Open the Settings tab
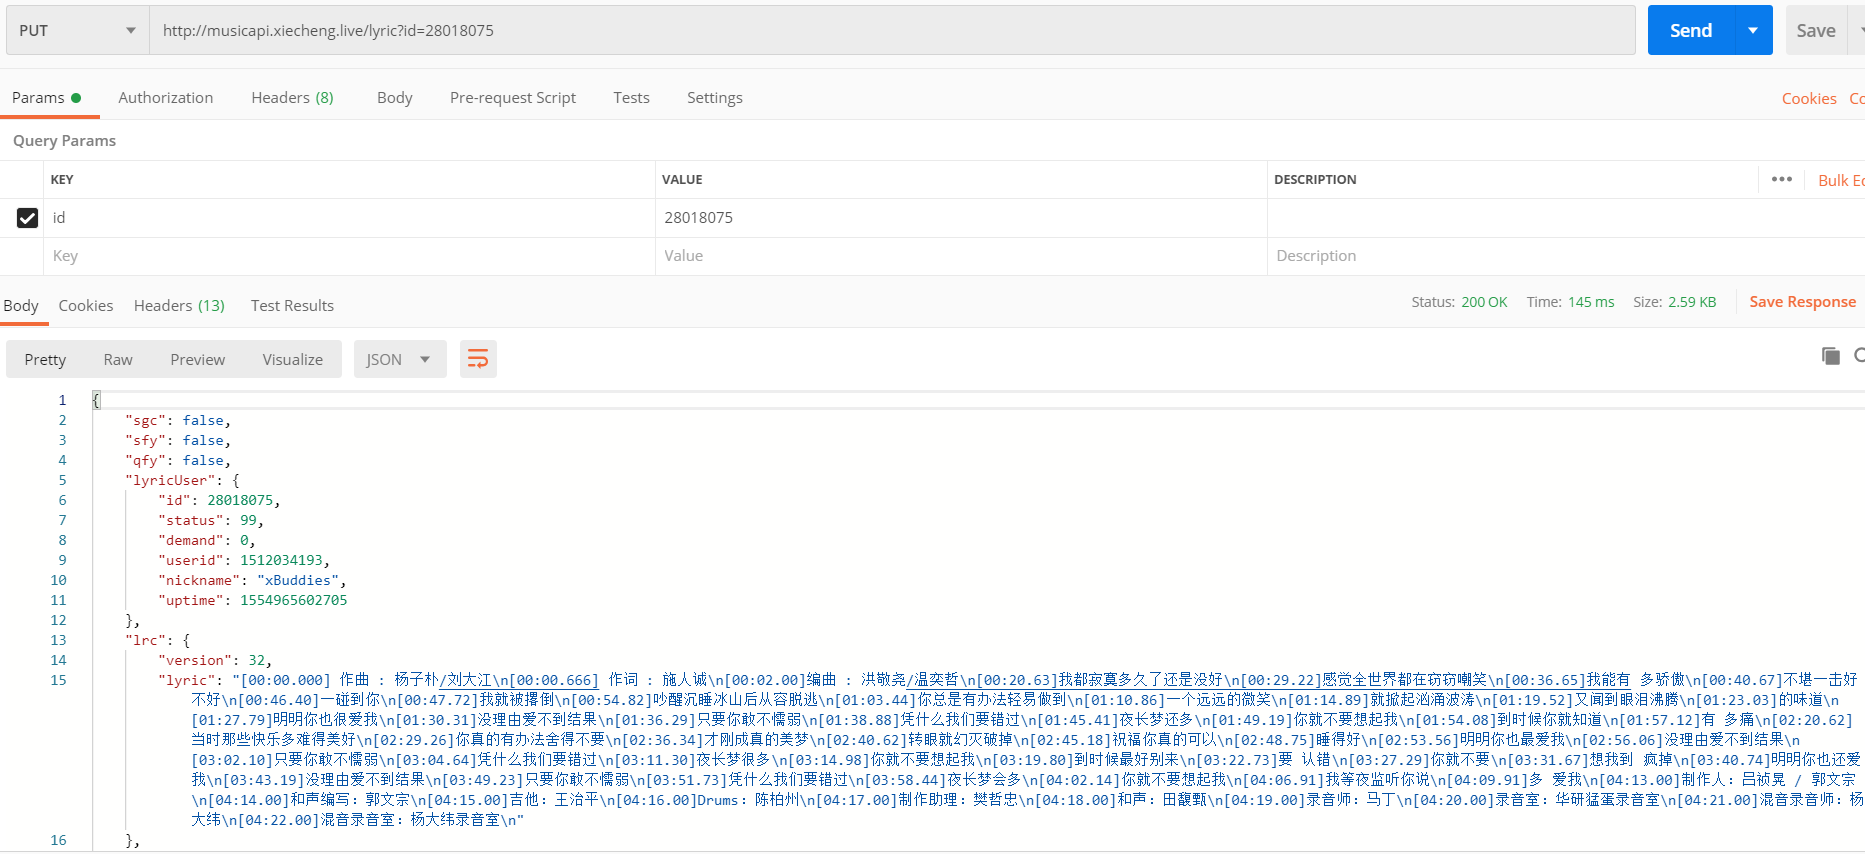This screenshot has width=1865, height=854. point(715,98)
